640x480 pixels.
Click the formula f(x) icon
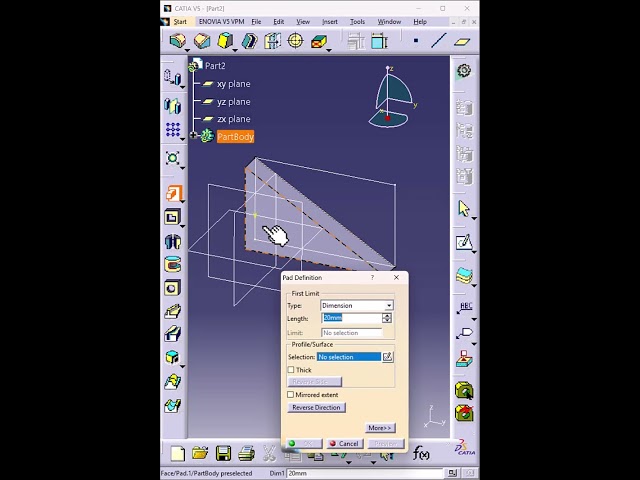coord(421,453)
